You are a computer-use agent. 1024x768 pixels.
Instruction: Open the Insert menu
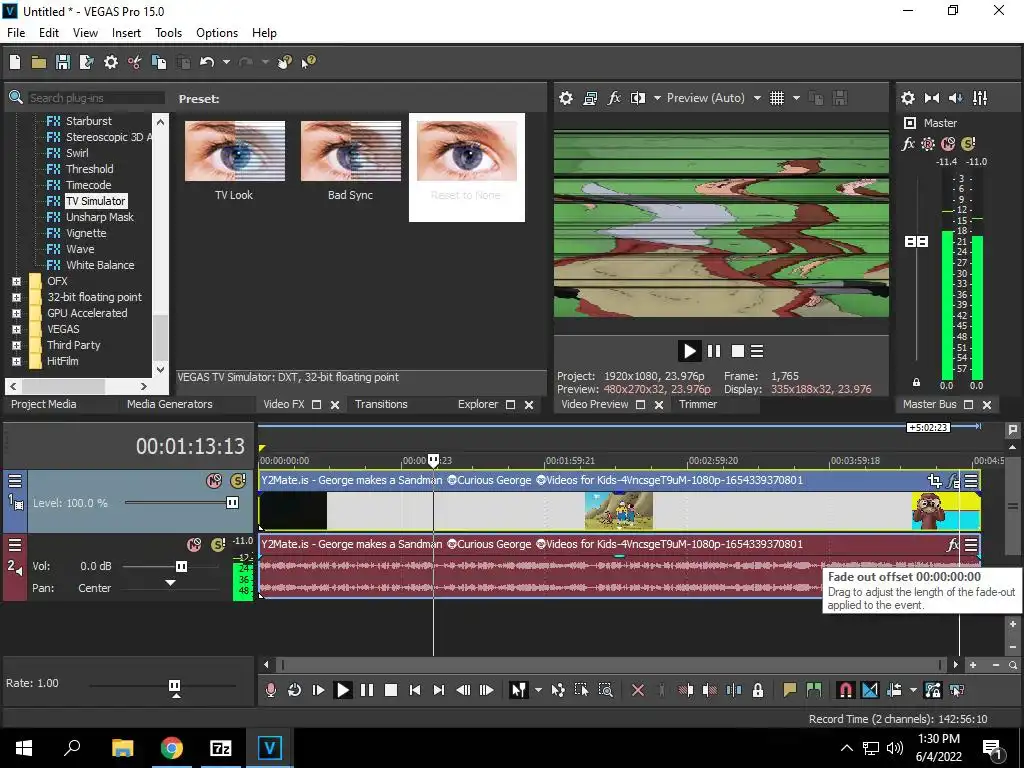click(x=126, y=33)
